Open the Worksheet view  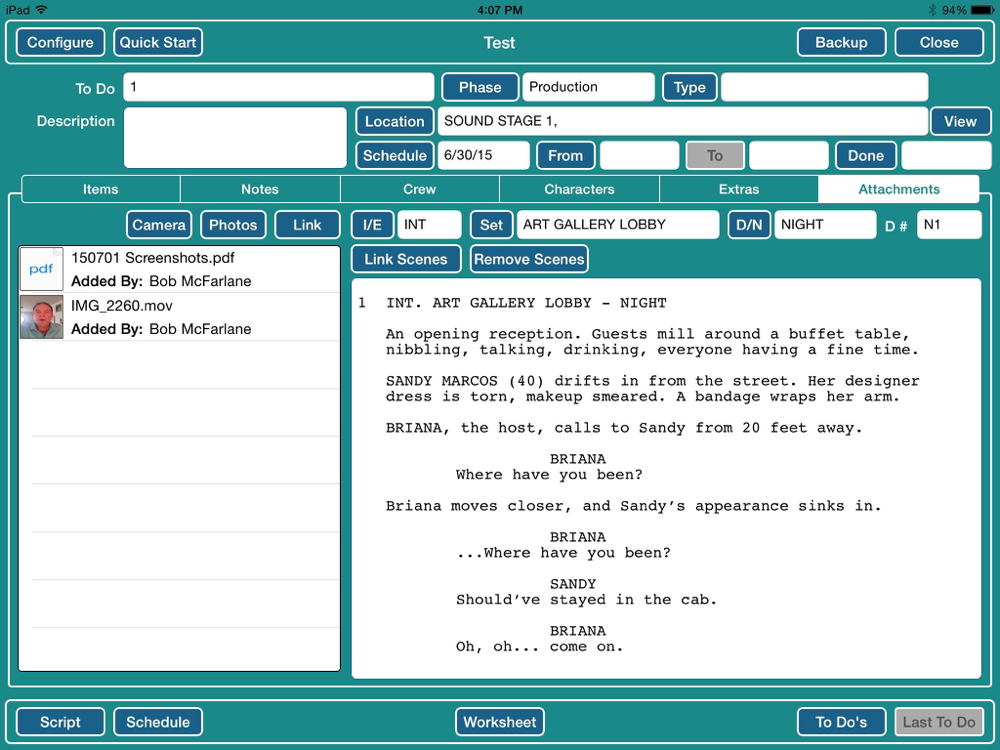500,722
